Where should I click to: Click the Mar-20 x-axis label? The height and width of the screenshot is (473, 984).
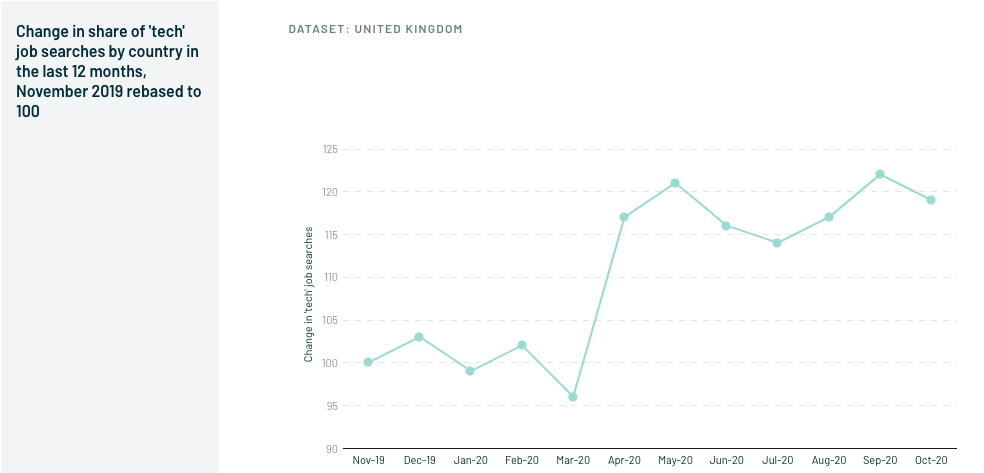(x=573, y=460)
